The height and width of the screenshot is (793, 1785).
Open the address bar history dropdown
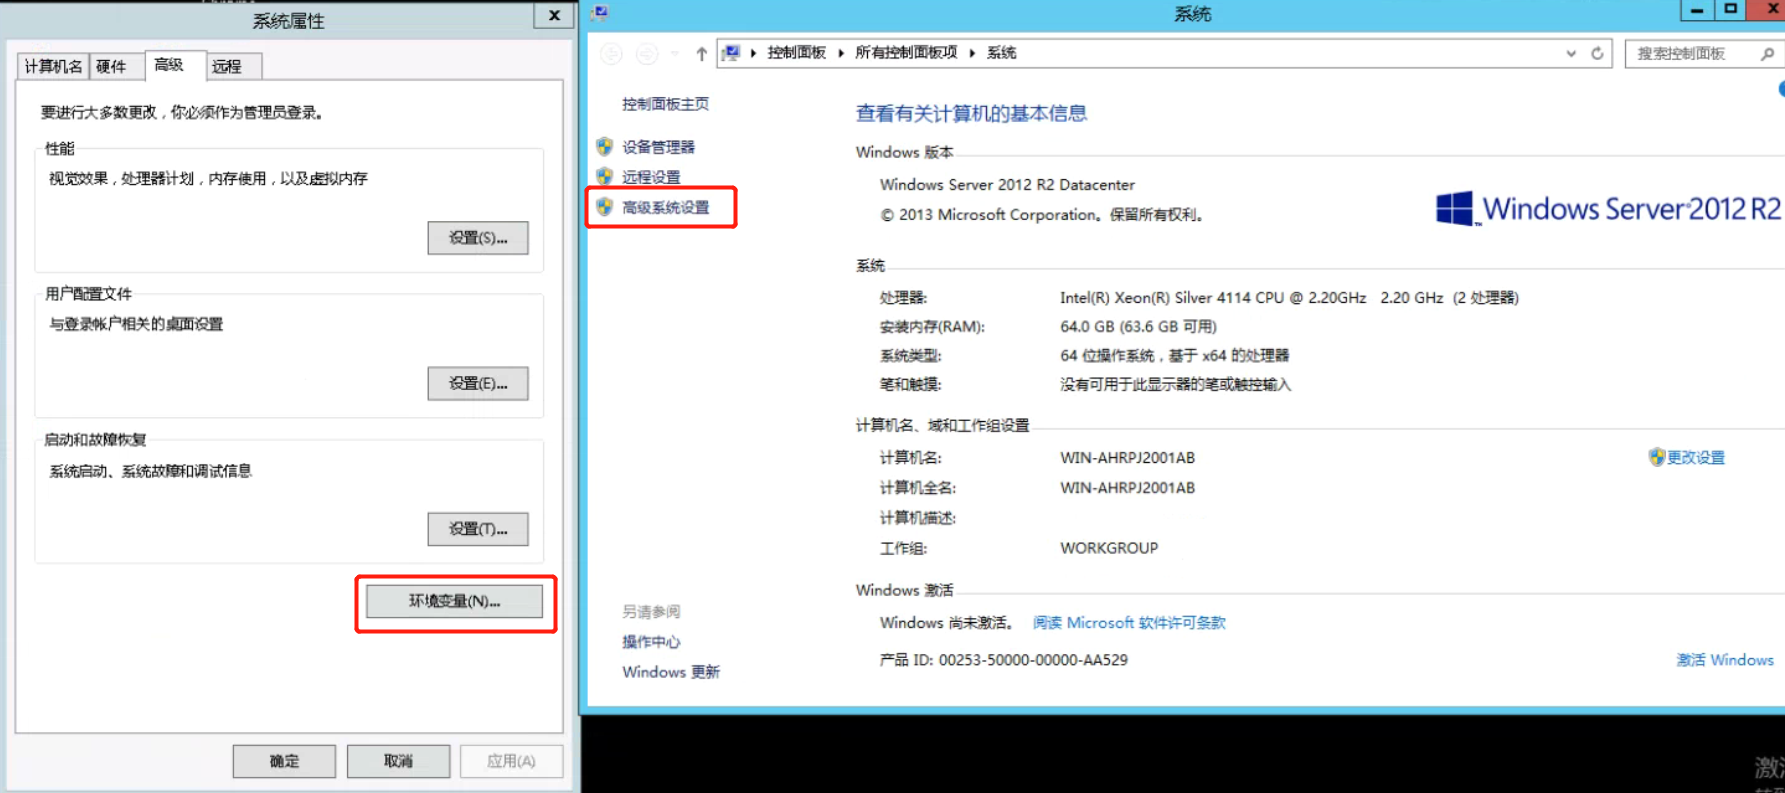pos(1571,53)
